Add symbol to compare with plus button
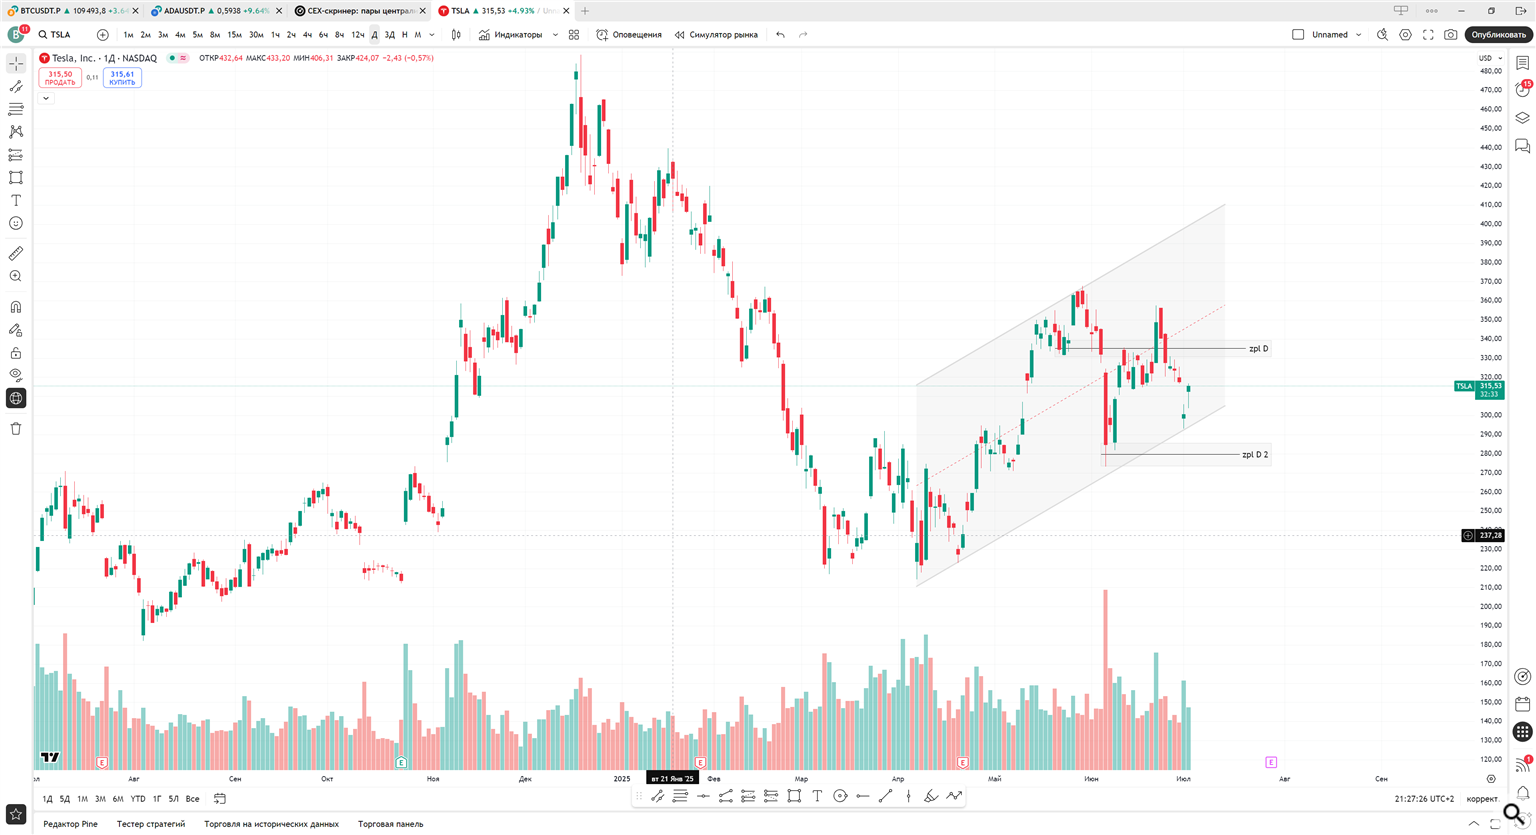The height and width of the screenshot is (835, 1536). [x=102, y=35]
